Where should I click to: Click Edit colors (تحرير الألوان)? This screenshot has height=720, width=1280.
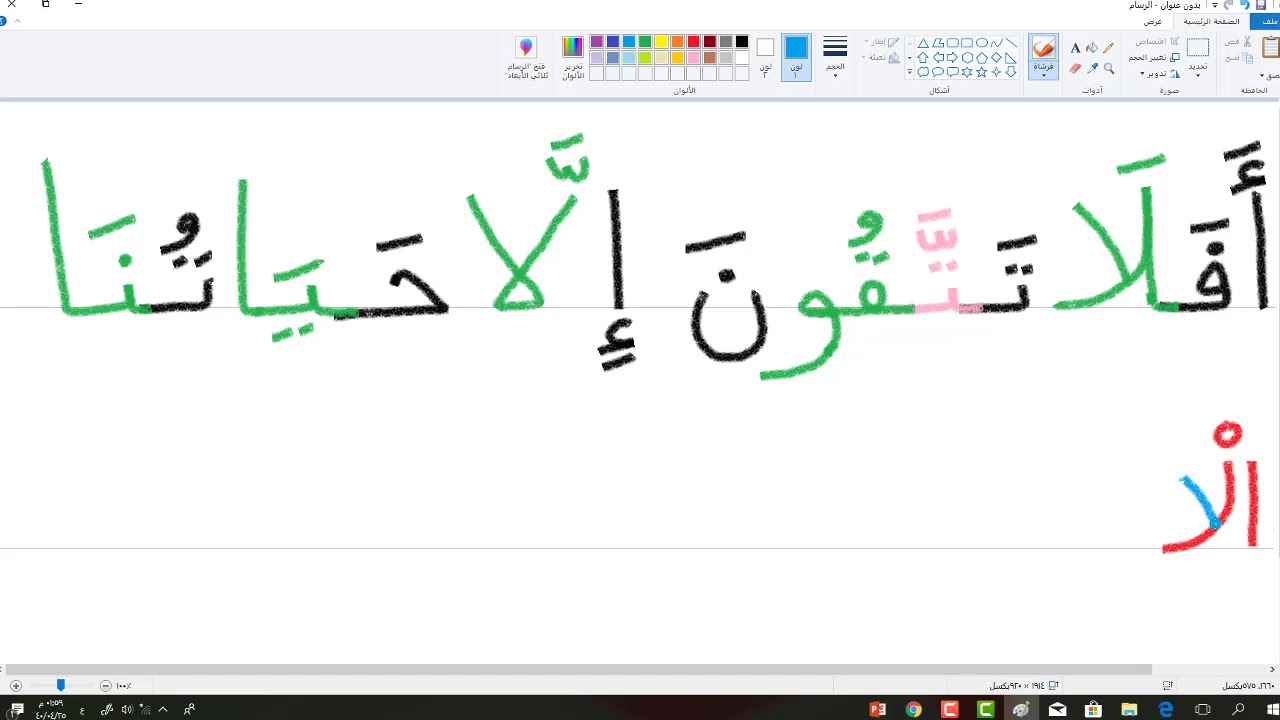pyautogui.click(x=573, y=58)
